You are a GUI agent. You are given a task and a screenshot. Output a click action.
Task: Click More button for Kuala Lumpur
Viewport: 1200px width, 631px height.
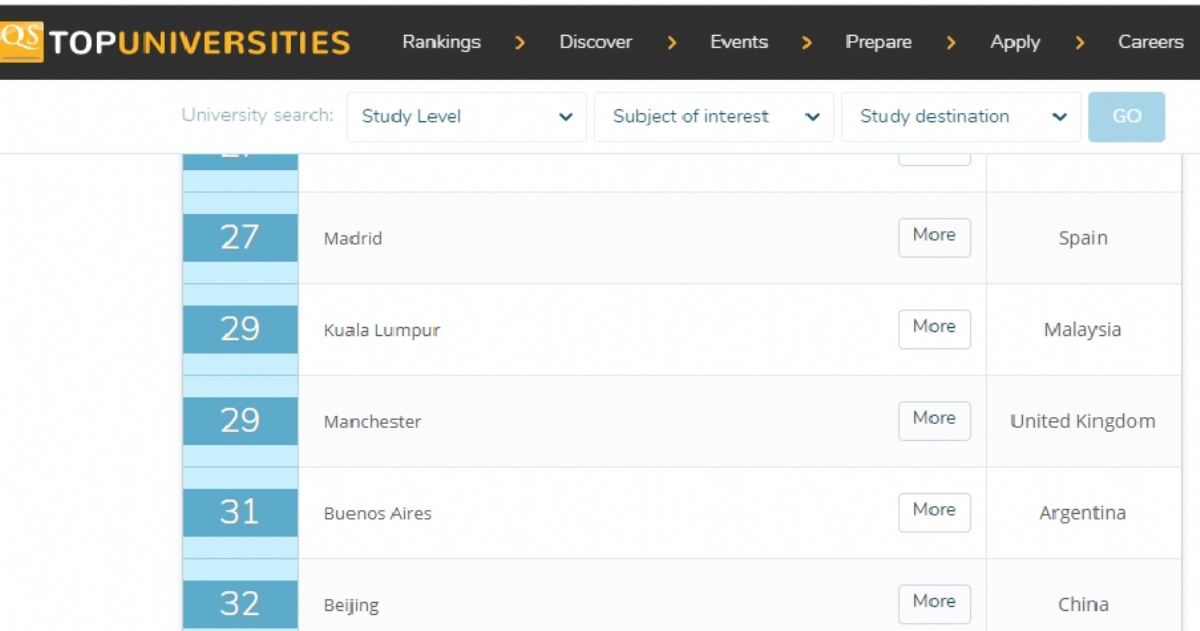pos(934,329)
